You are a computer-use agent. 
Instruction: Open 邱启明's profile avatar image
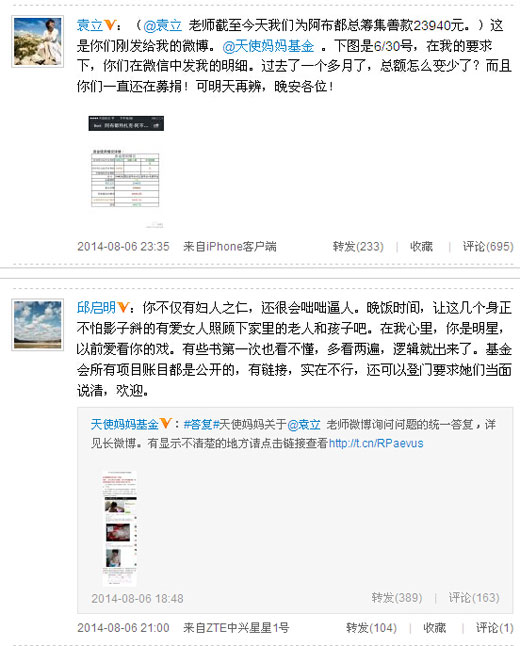(37, 325)
